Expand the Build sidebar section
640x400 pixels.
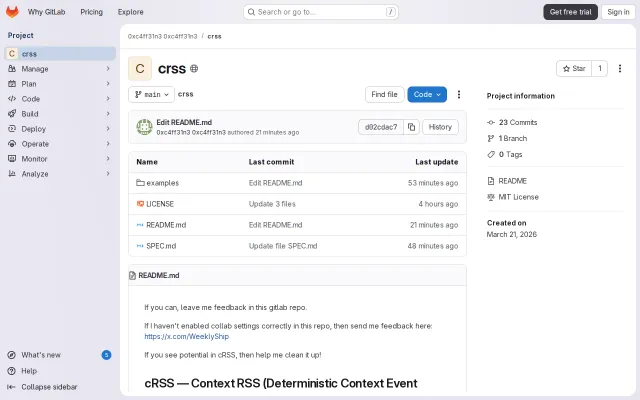[108, 113]
